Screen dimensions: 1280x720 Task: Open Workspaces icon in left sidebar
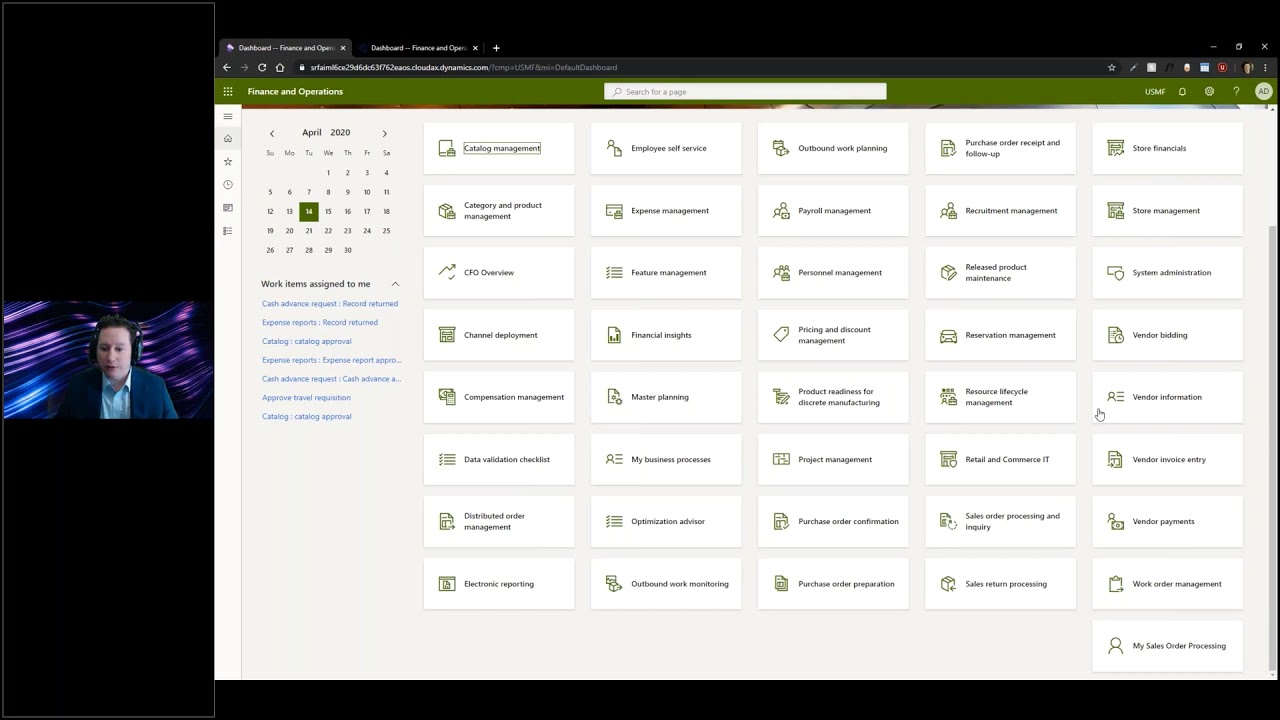(x=228, y=207)
